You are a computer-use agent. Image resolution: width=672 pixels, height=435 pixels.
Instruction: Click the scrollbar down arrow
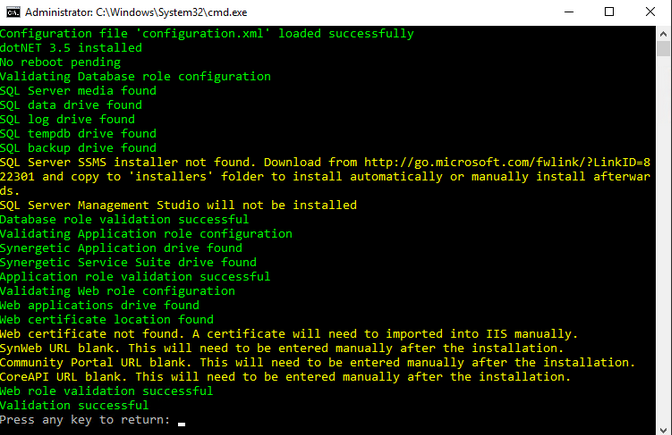point(663,429)
